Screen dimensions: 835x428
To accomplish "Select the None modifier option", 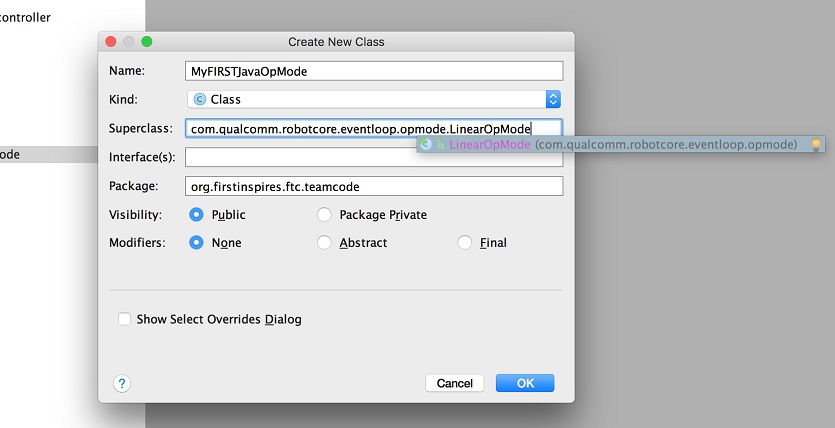I will point(196,242).
